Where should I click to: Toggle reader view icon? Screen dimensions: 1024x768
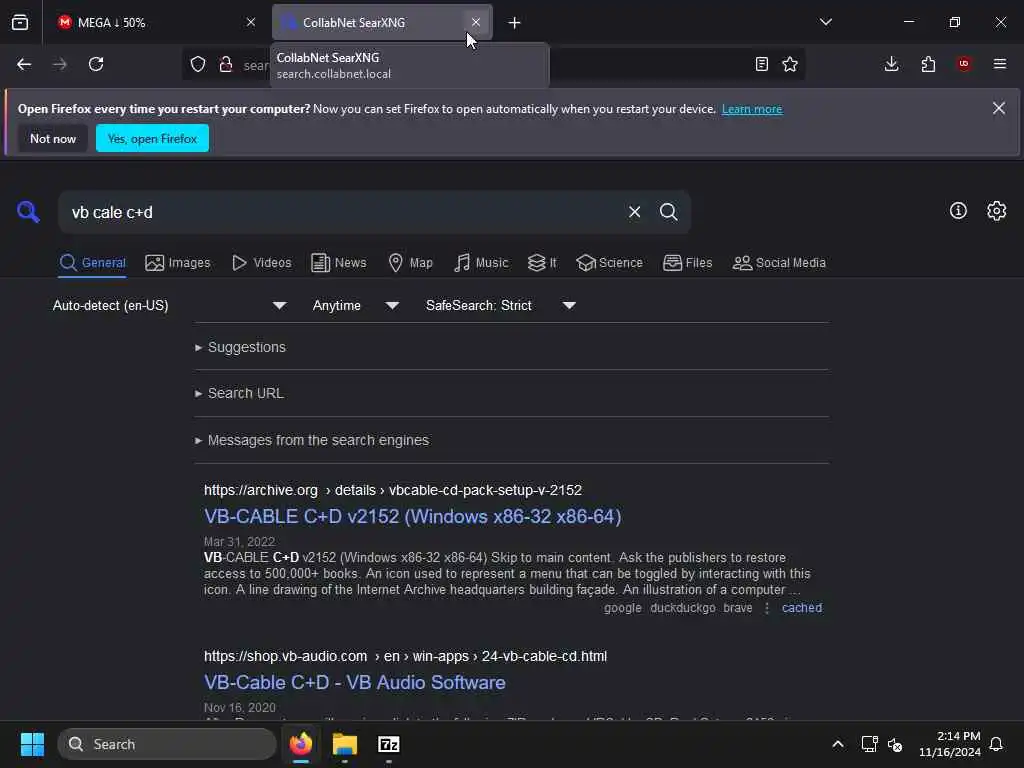[761, 64]
